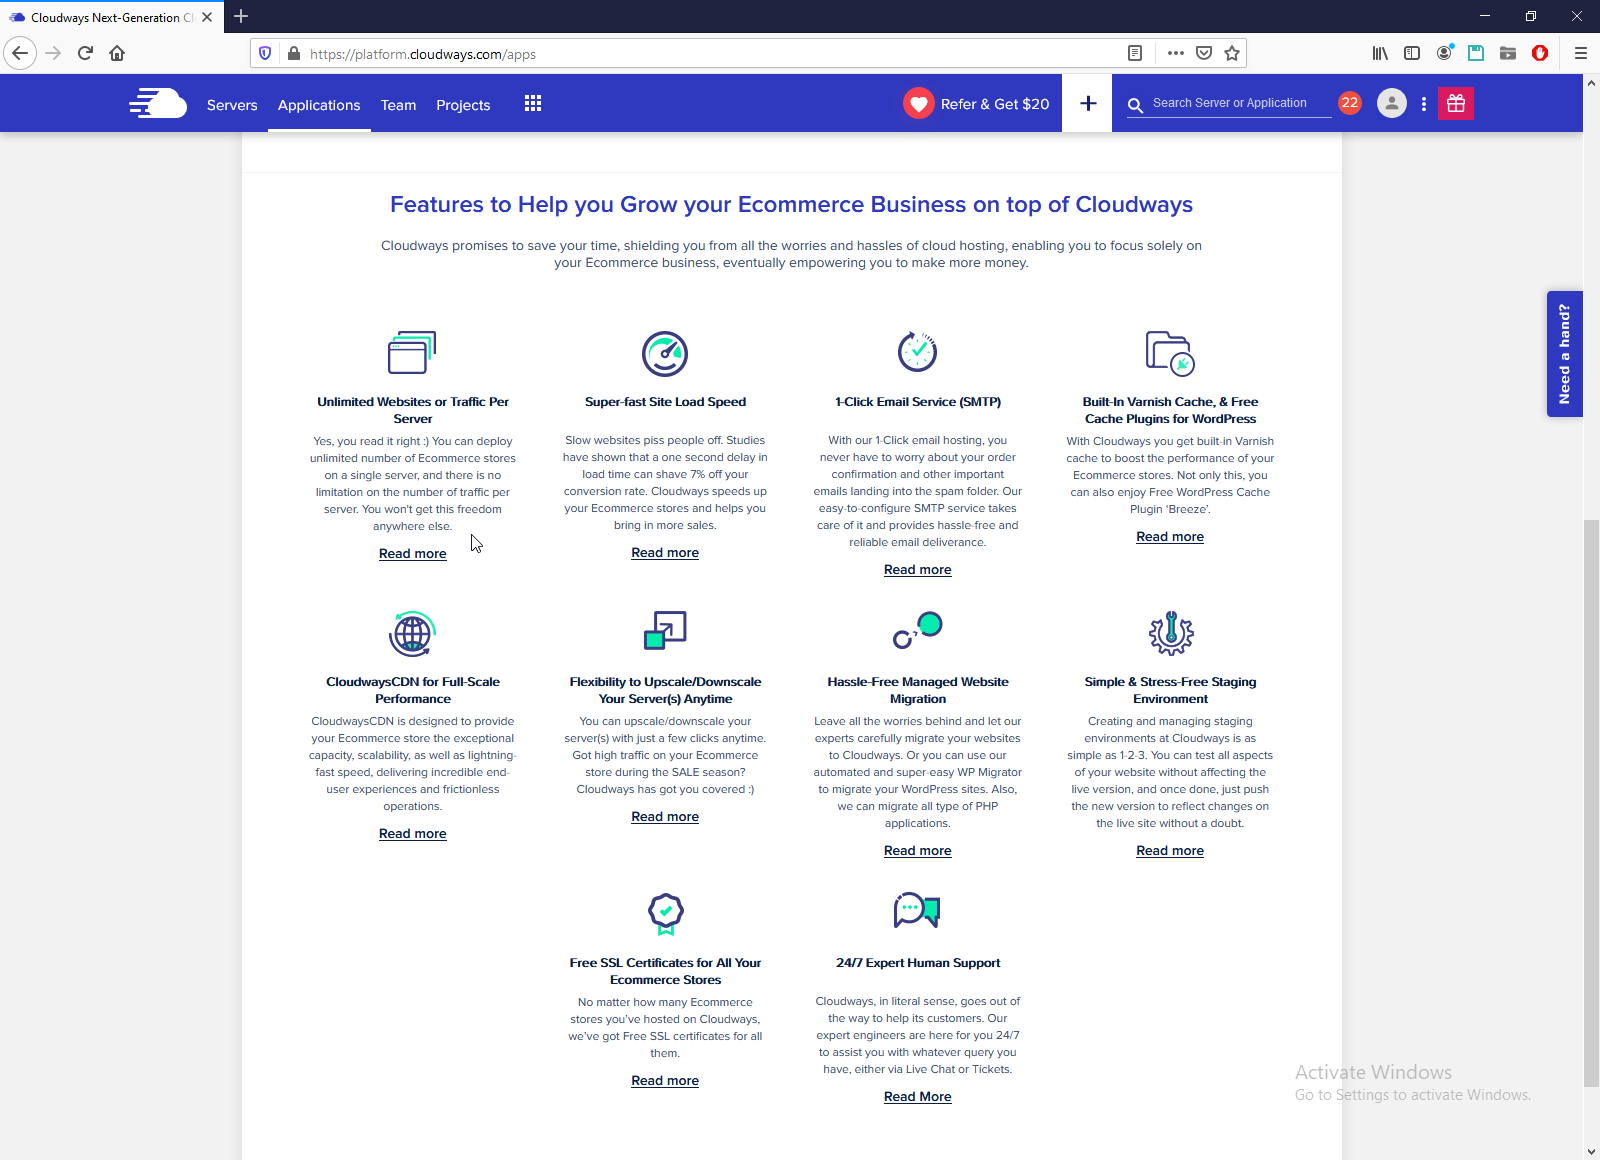Screen dimensions: 1600x1160
Task: Click the site lock security icon
Action: tap(293, 53)
